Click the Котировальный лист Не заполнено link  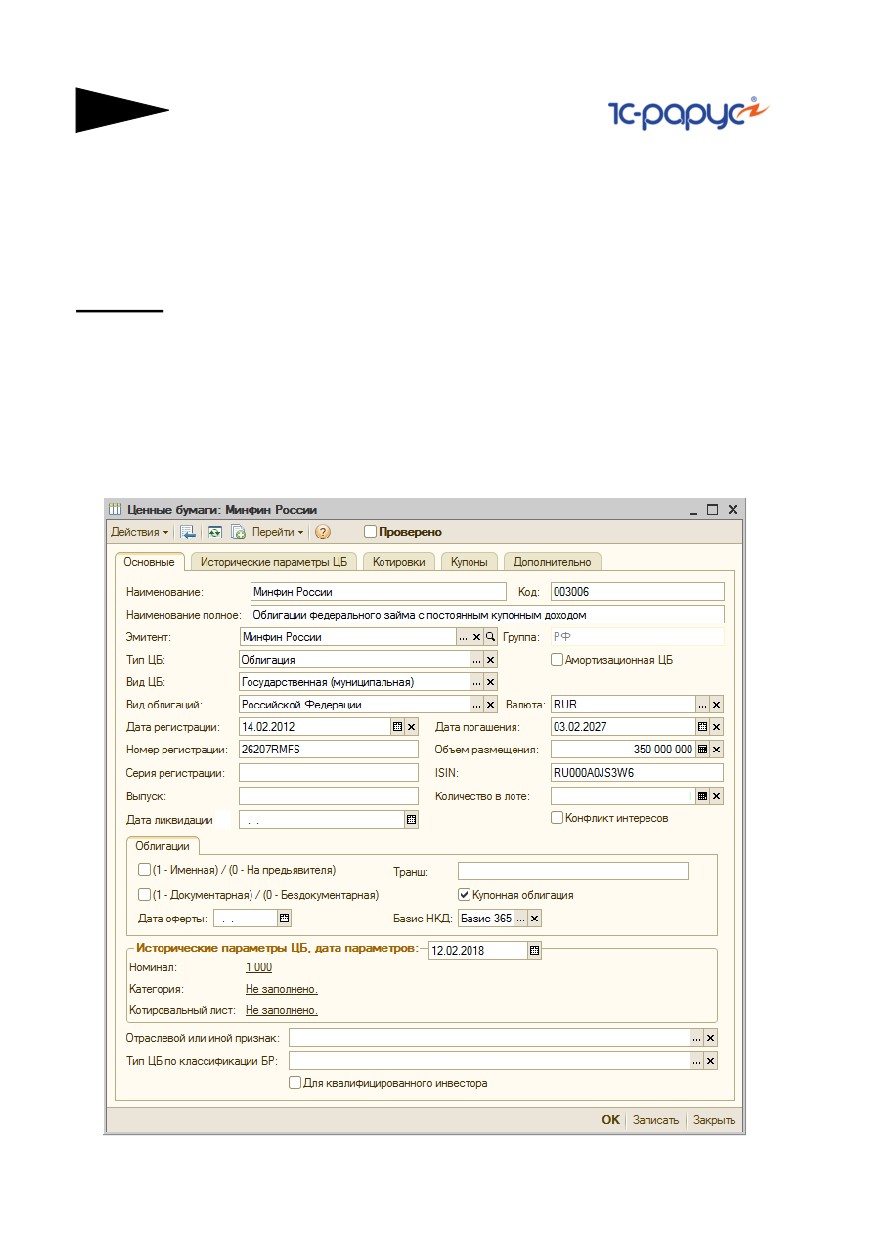(282, 1011)
